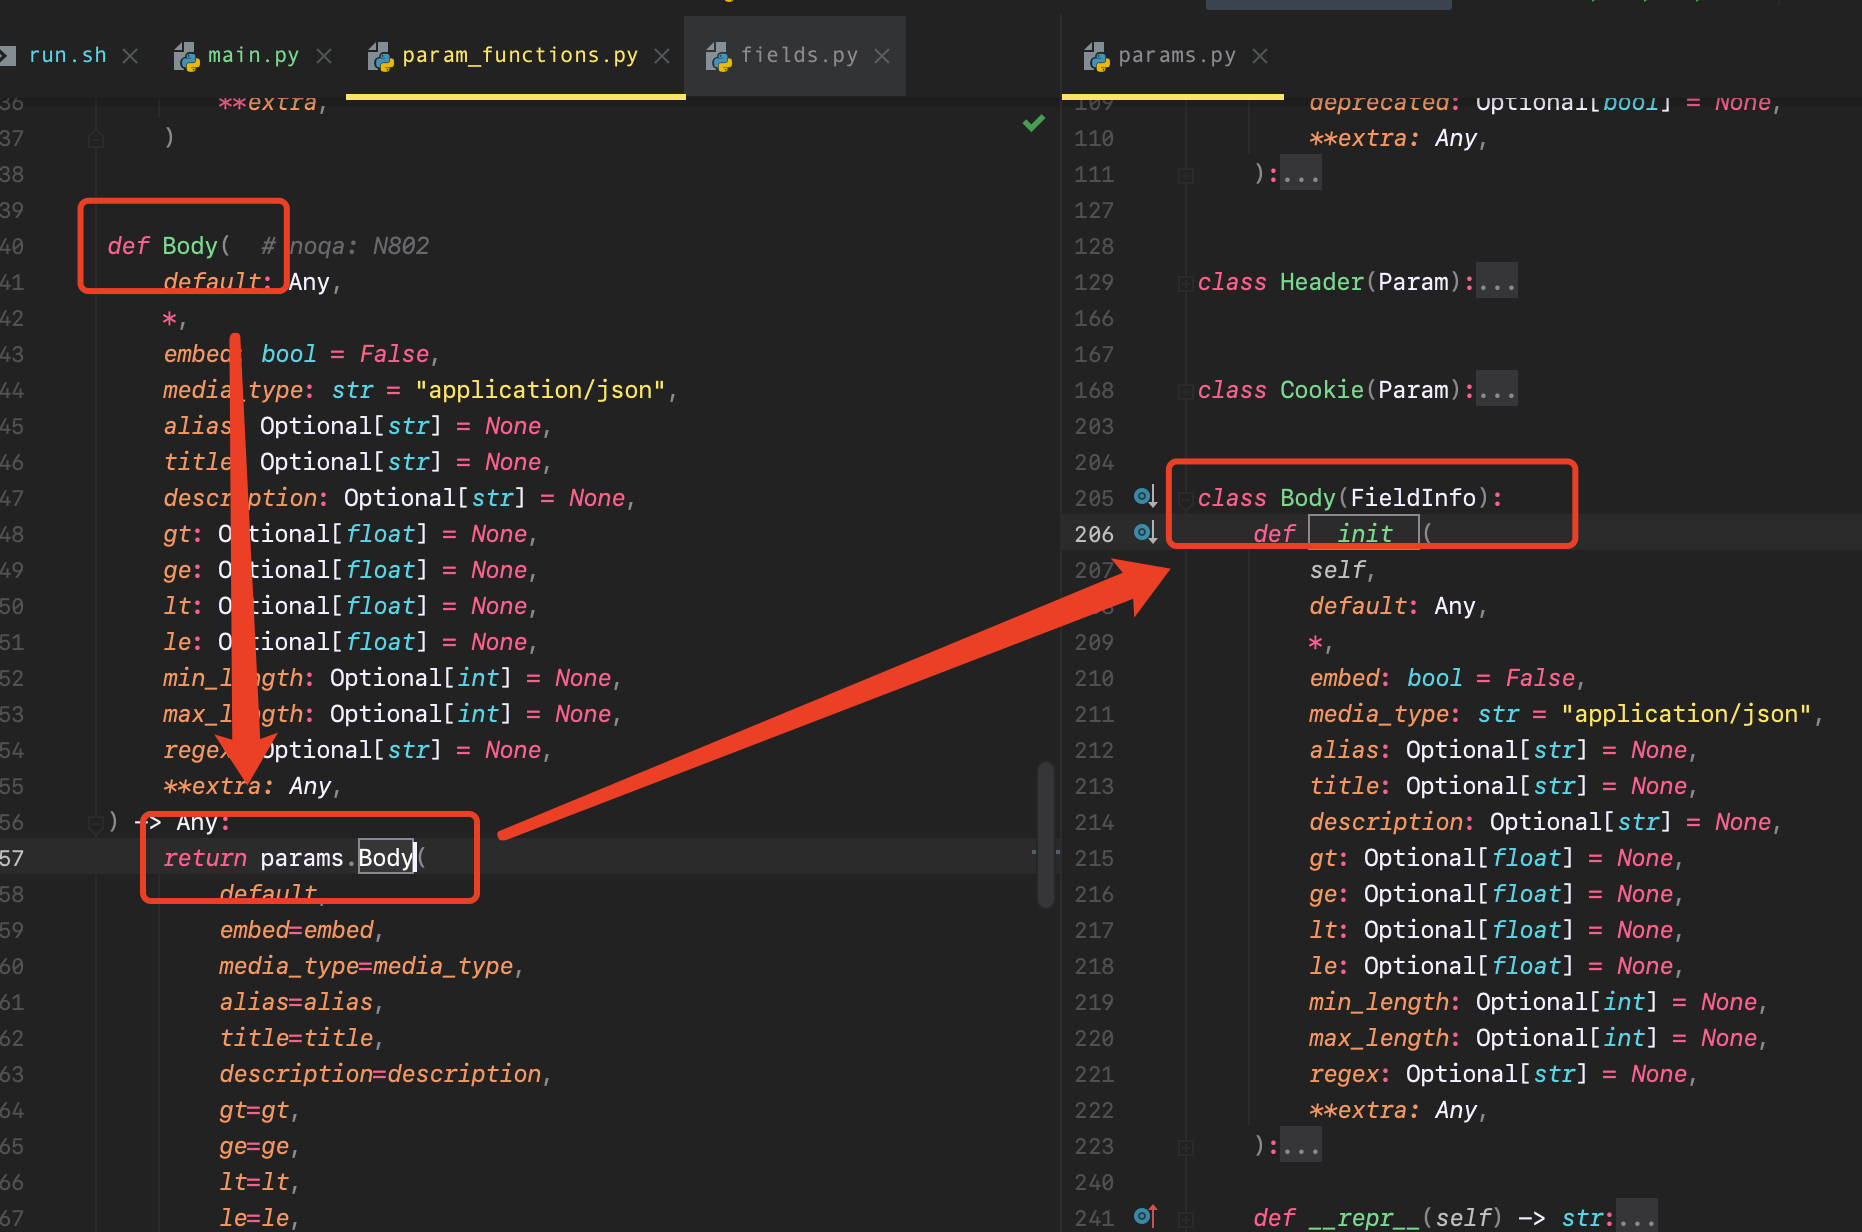Expand the folded class Cookie block
1862x1232 pixels.
pyautogui.click(x=1186, y=391)
